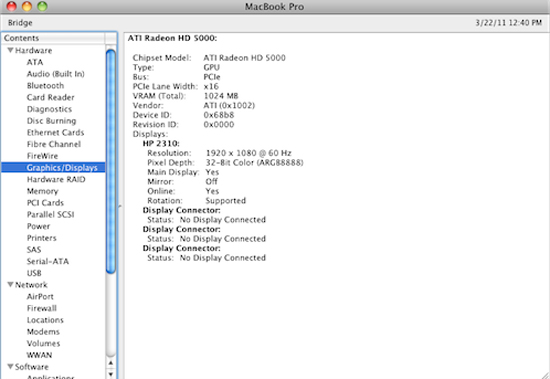Select Printers in the sidebar
The width and height of the screenshot is (550, 379).
(x=41, y=238)
